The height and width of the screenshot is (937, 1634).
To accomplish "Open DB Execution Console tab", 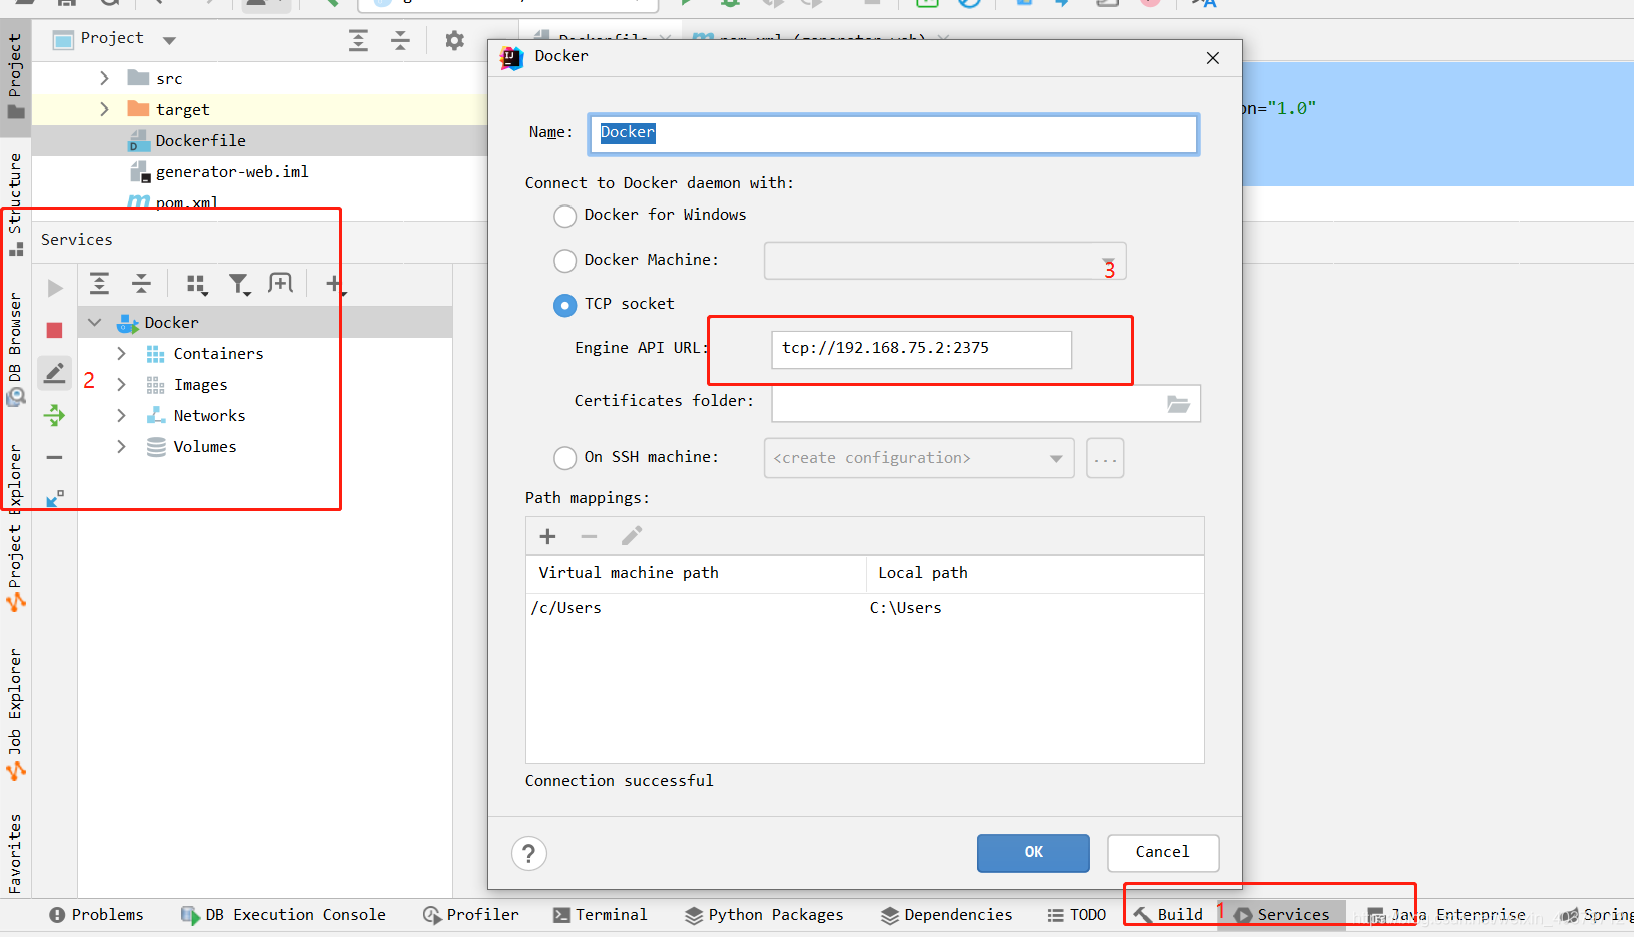I will pos(283,915).
